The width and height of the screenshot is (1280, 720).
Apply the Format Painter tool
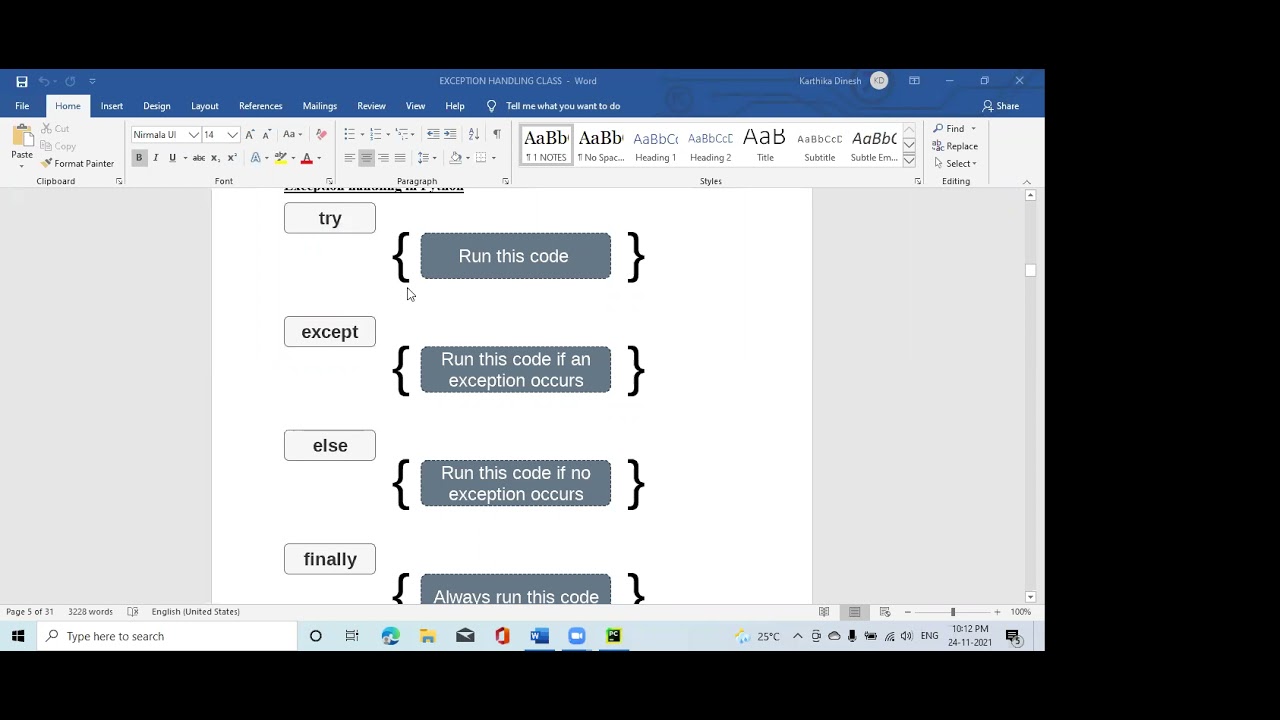click(78, 164)
